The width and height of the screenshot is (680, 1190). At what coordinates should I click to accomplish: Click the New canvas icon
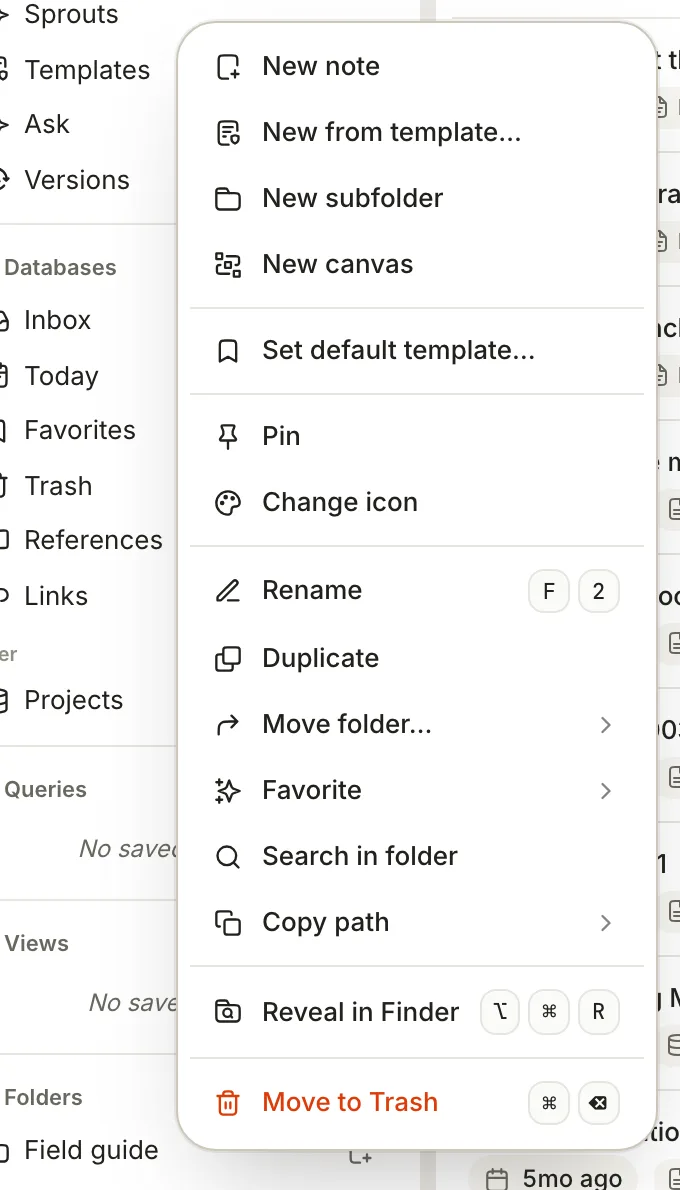[x=228, y=265]
